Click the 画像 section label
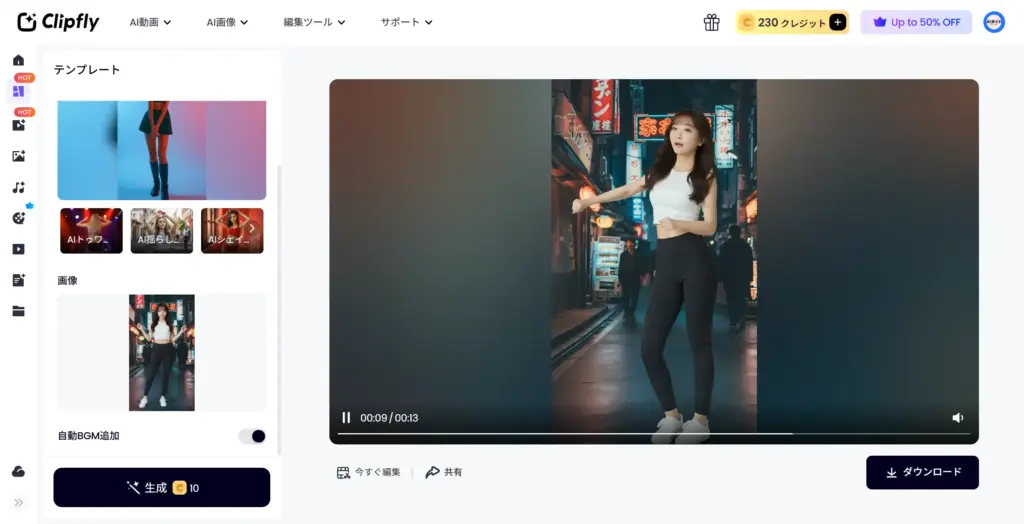The height and width of the screenshot is (524, 1024). pyautogui.click(x=67, y=280)
